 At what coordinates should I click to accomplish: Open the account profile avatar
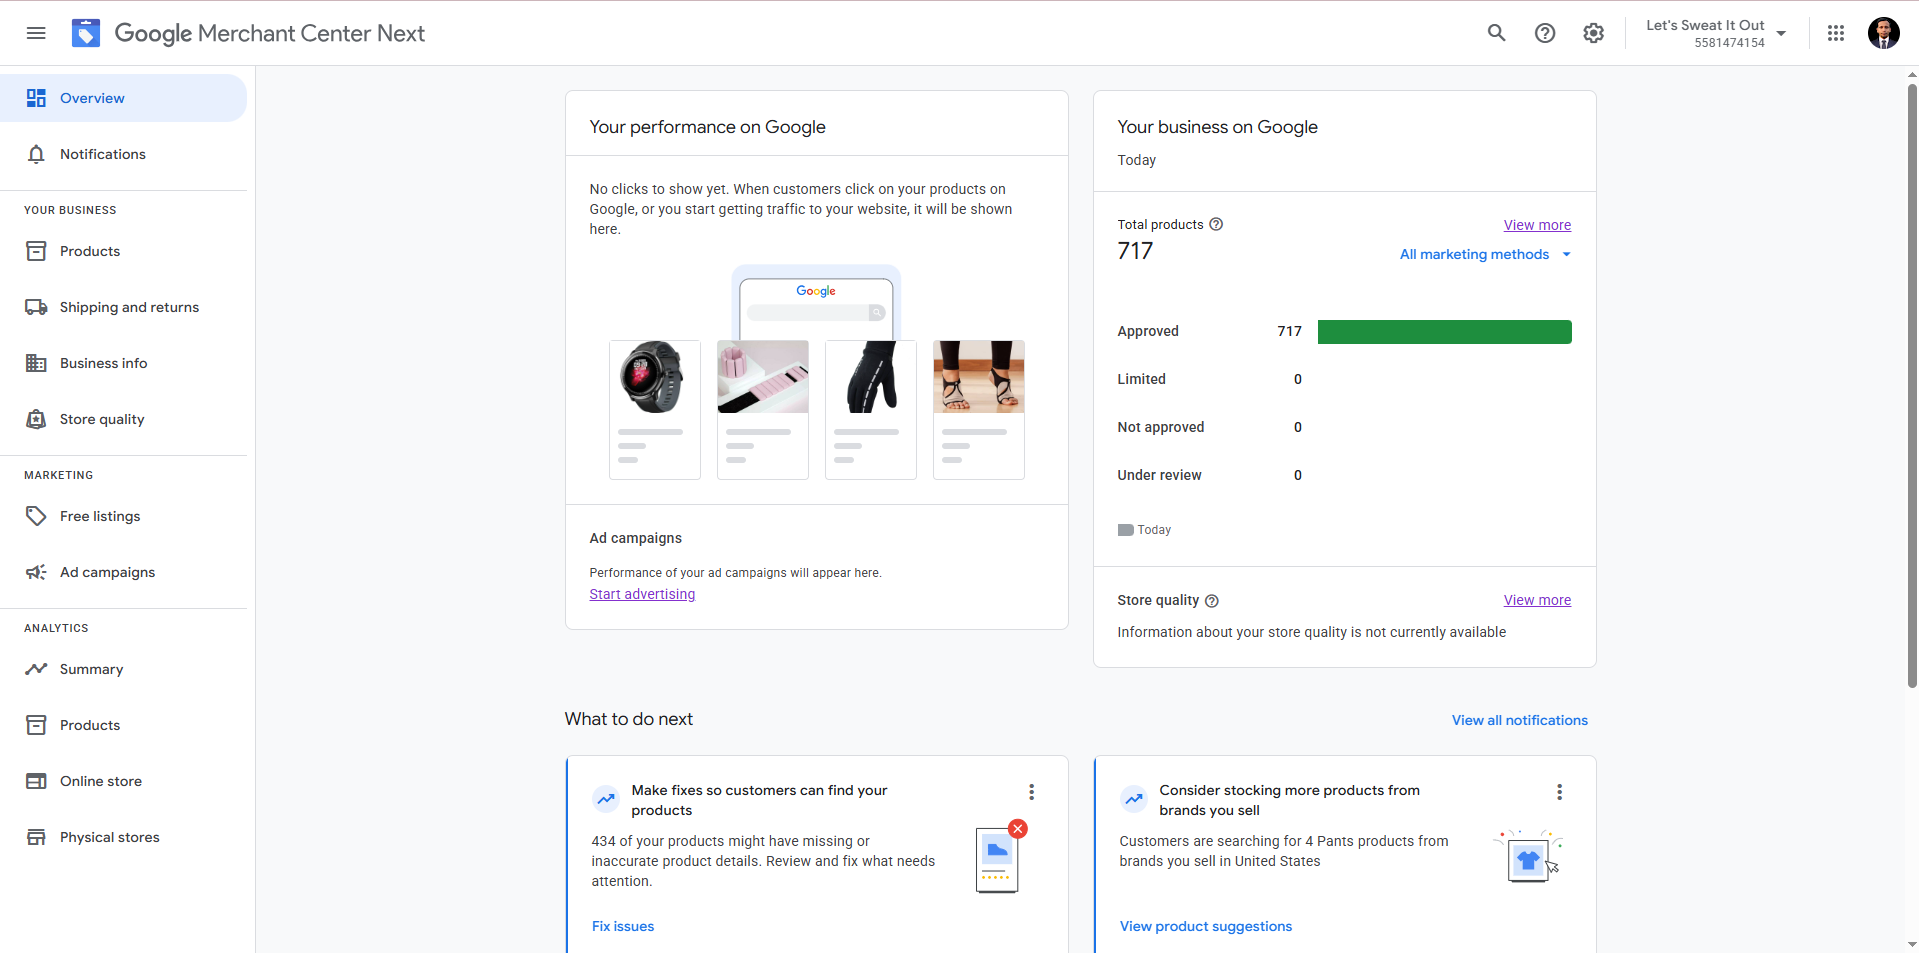1884,33
